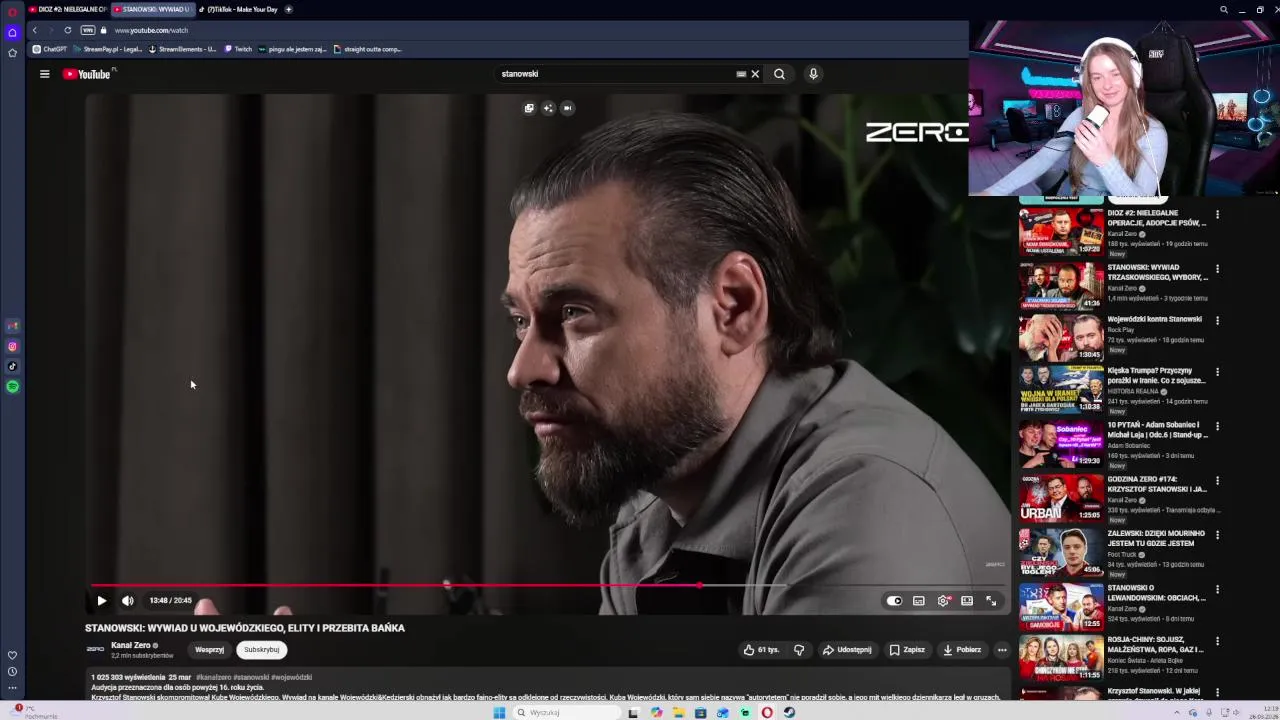Screen dimensions: 1280x720
Task: Open TikTok in the Opera sidebar
Action: coord(12,366)
